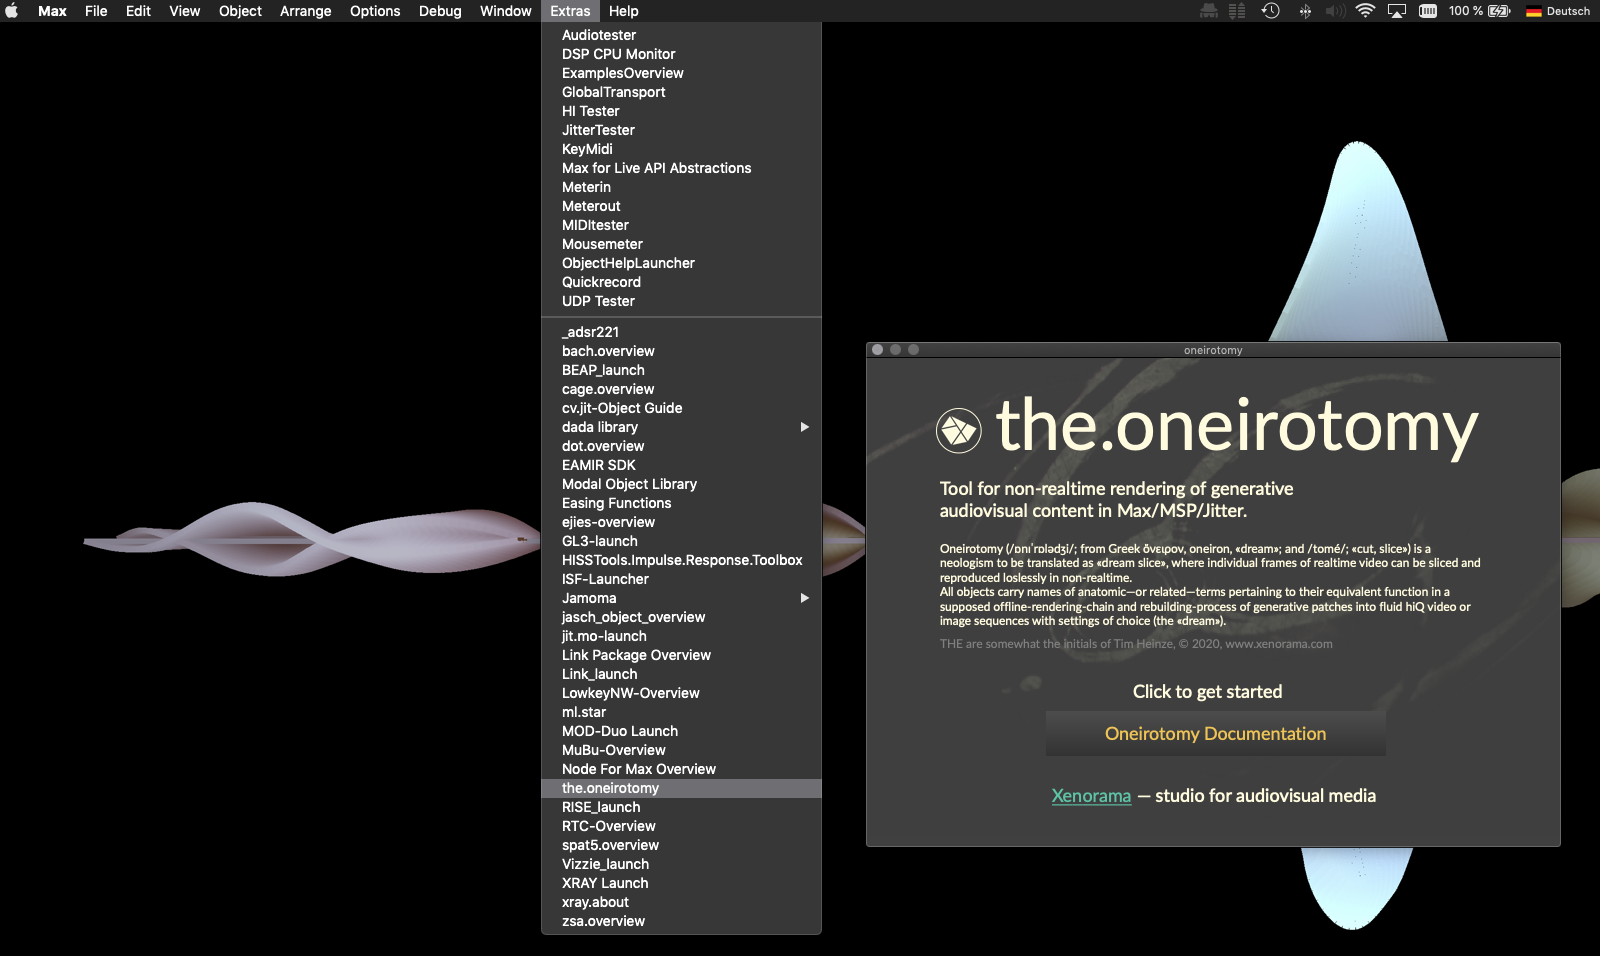This screenshot has height=956, width=1600.
Task: Open UDP Tester
Action: click(681, 301)
